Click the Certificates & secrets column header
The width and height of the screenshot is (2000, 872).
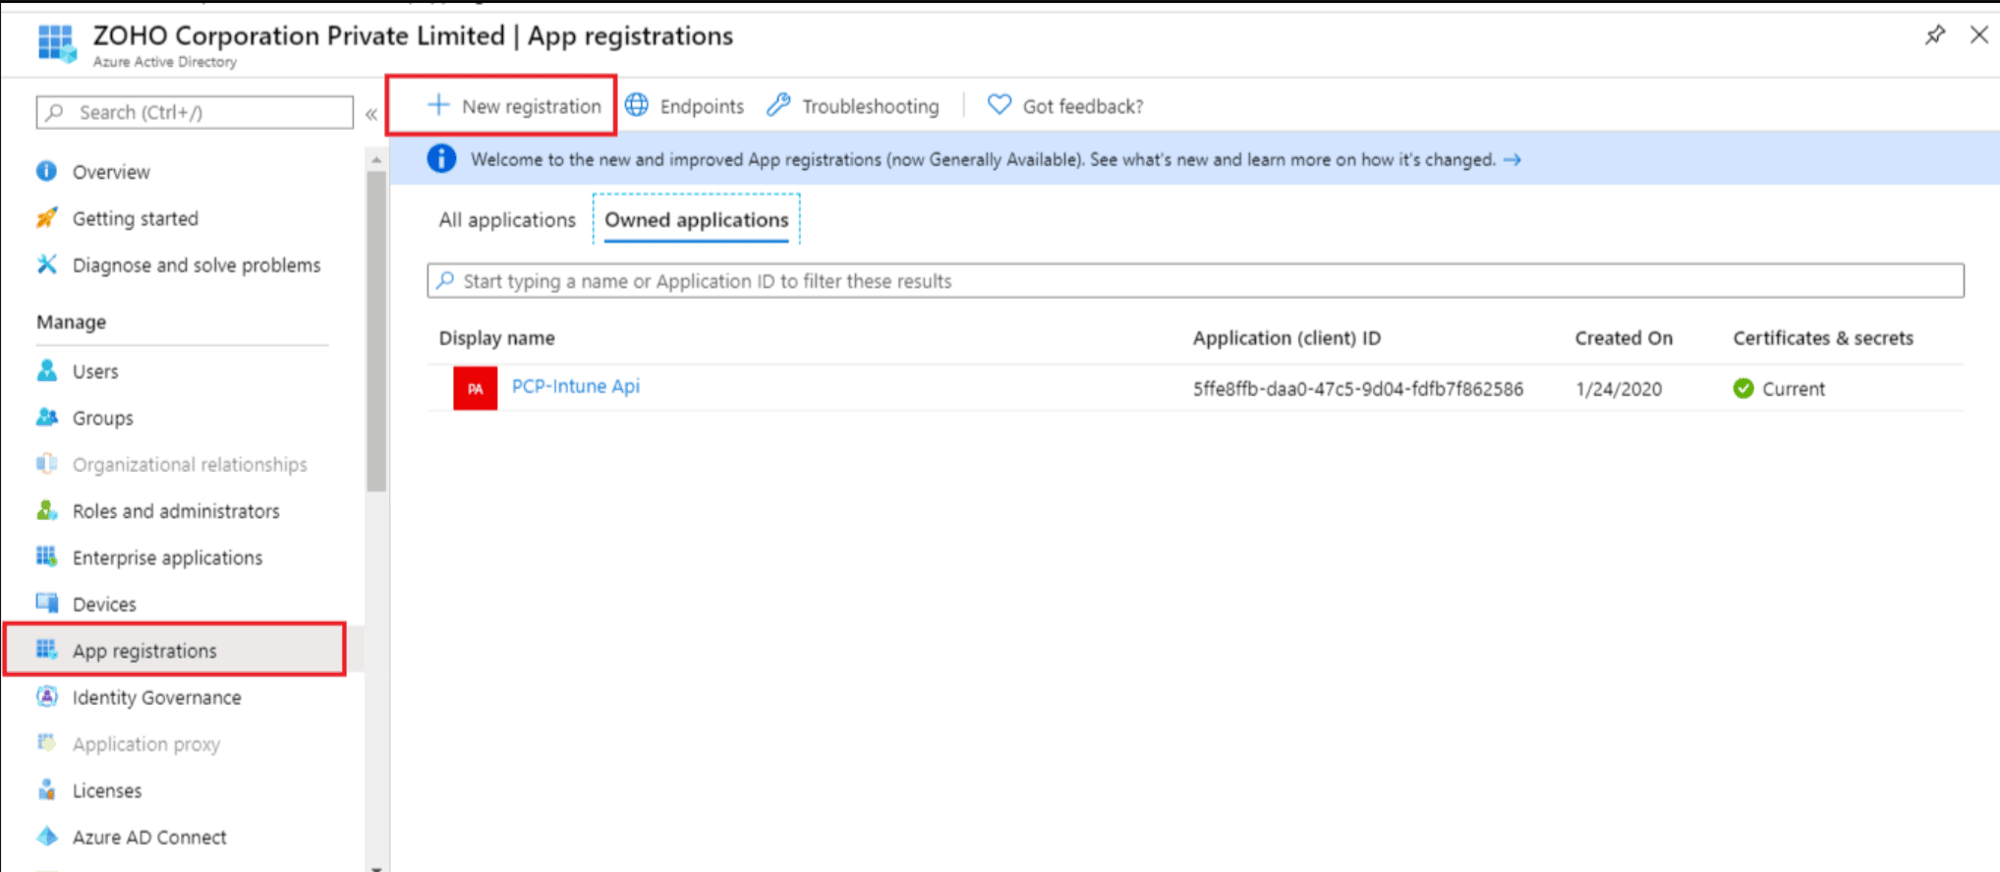pyautogui.click(x=1823, y=338)
